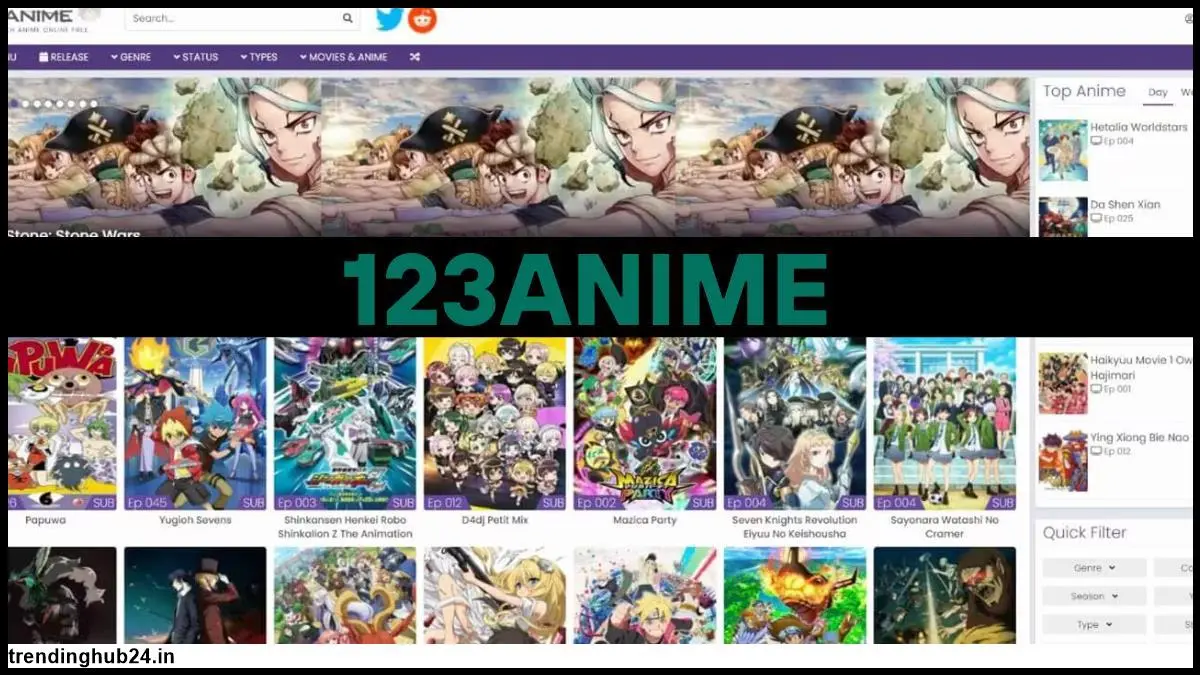This screenshot has width=1200, height=675.
Task: Select the first carousel slide dot
Action: (x=13, y=104)
